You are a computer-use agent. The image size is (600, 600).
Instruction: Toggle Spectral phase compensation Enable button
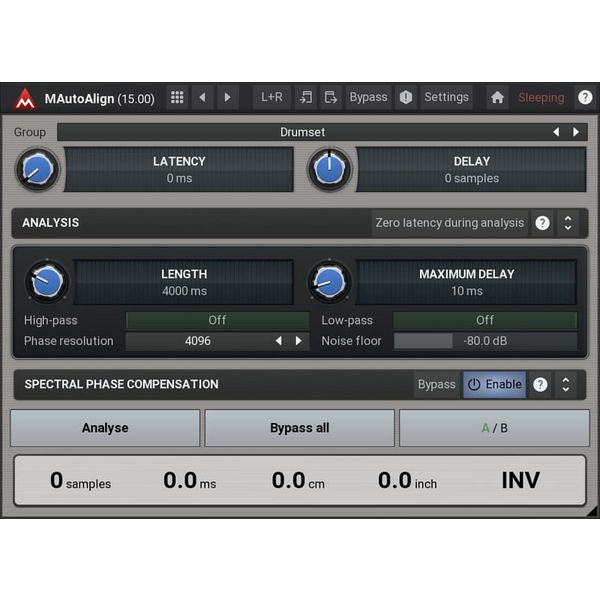[x=494, y=385]
